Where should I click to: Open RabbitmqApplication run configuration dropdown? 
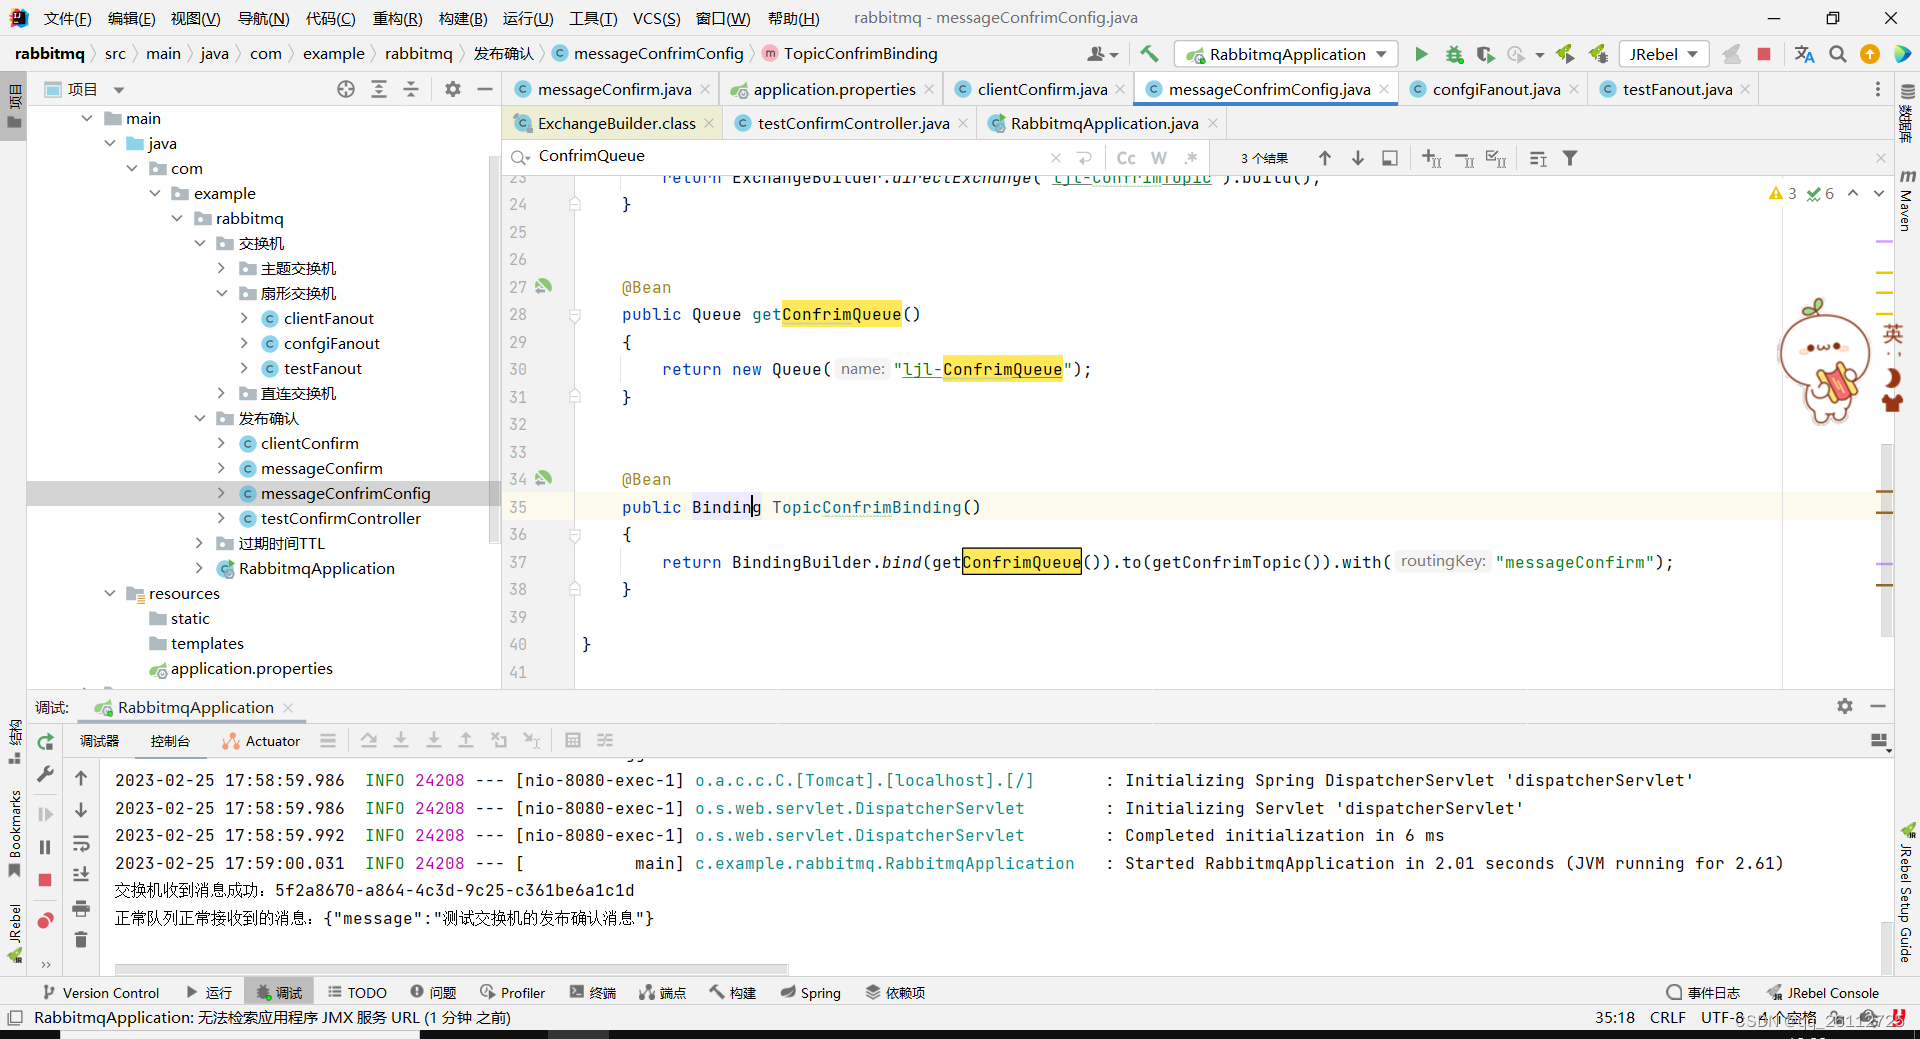click(x=1285, y=54)
